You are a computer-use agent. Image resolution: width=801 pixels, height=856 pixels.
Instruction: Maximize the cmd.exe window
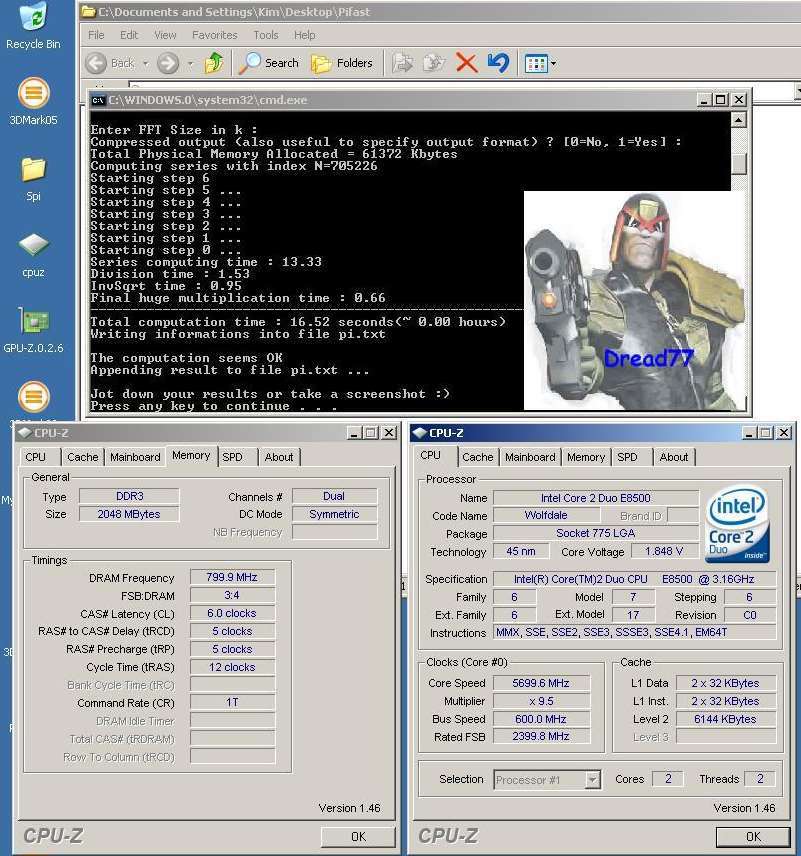[721, 100]
